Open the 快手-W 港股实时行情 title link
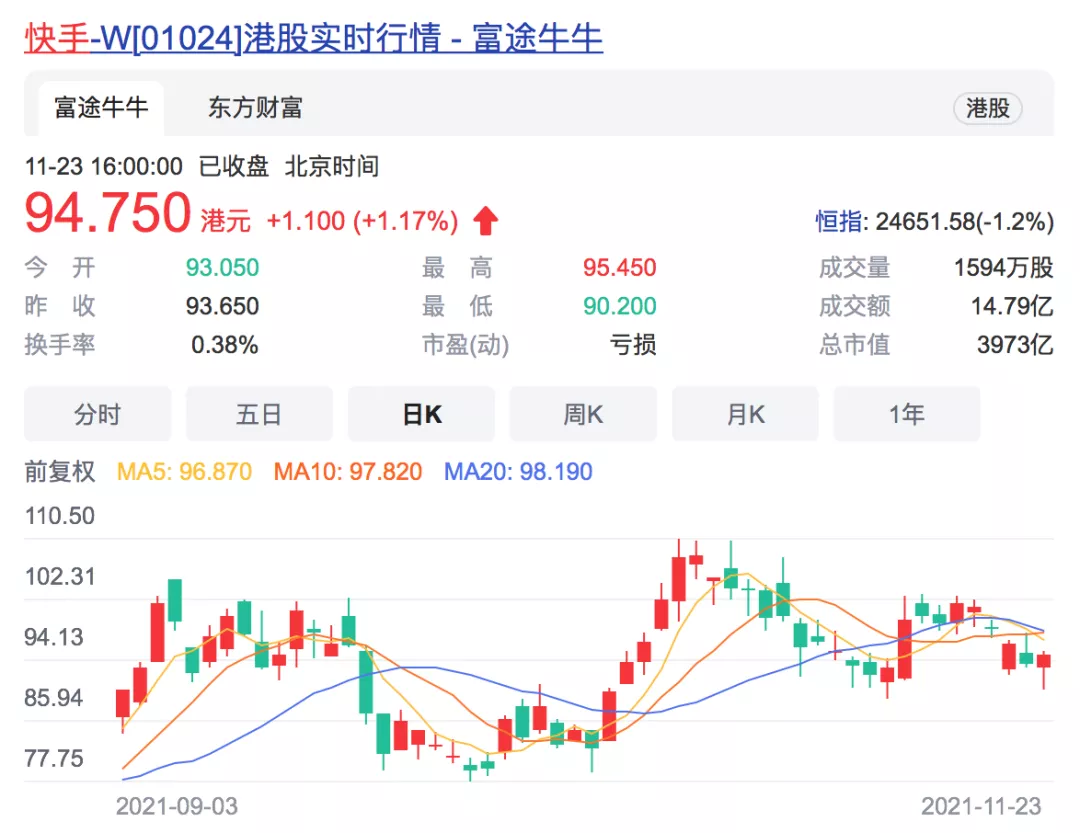The height and width of the screenshot is (833, 1080). [314, 38]
